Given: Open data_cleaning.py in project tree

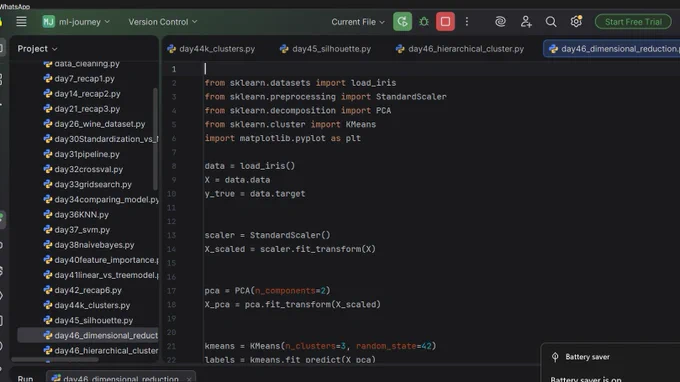Looking at the screenshot, I should [87, 64].
